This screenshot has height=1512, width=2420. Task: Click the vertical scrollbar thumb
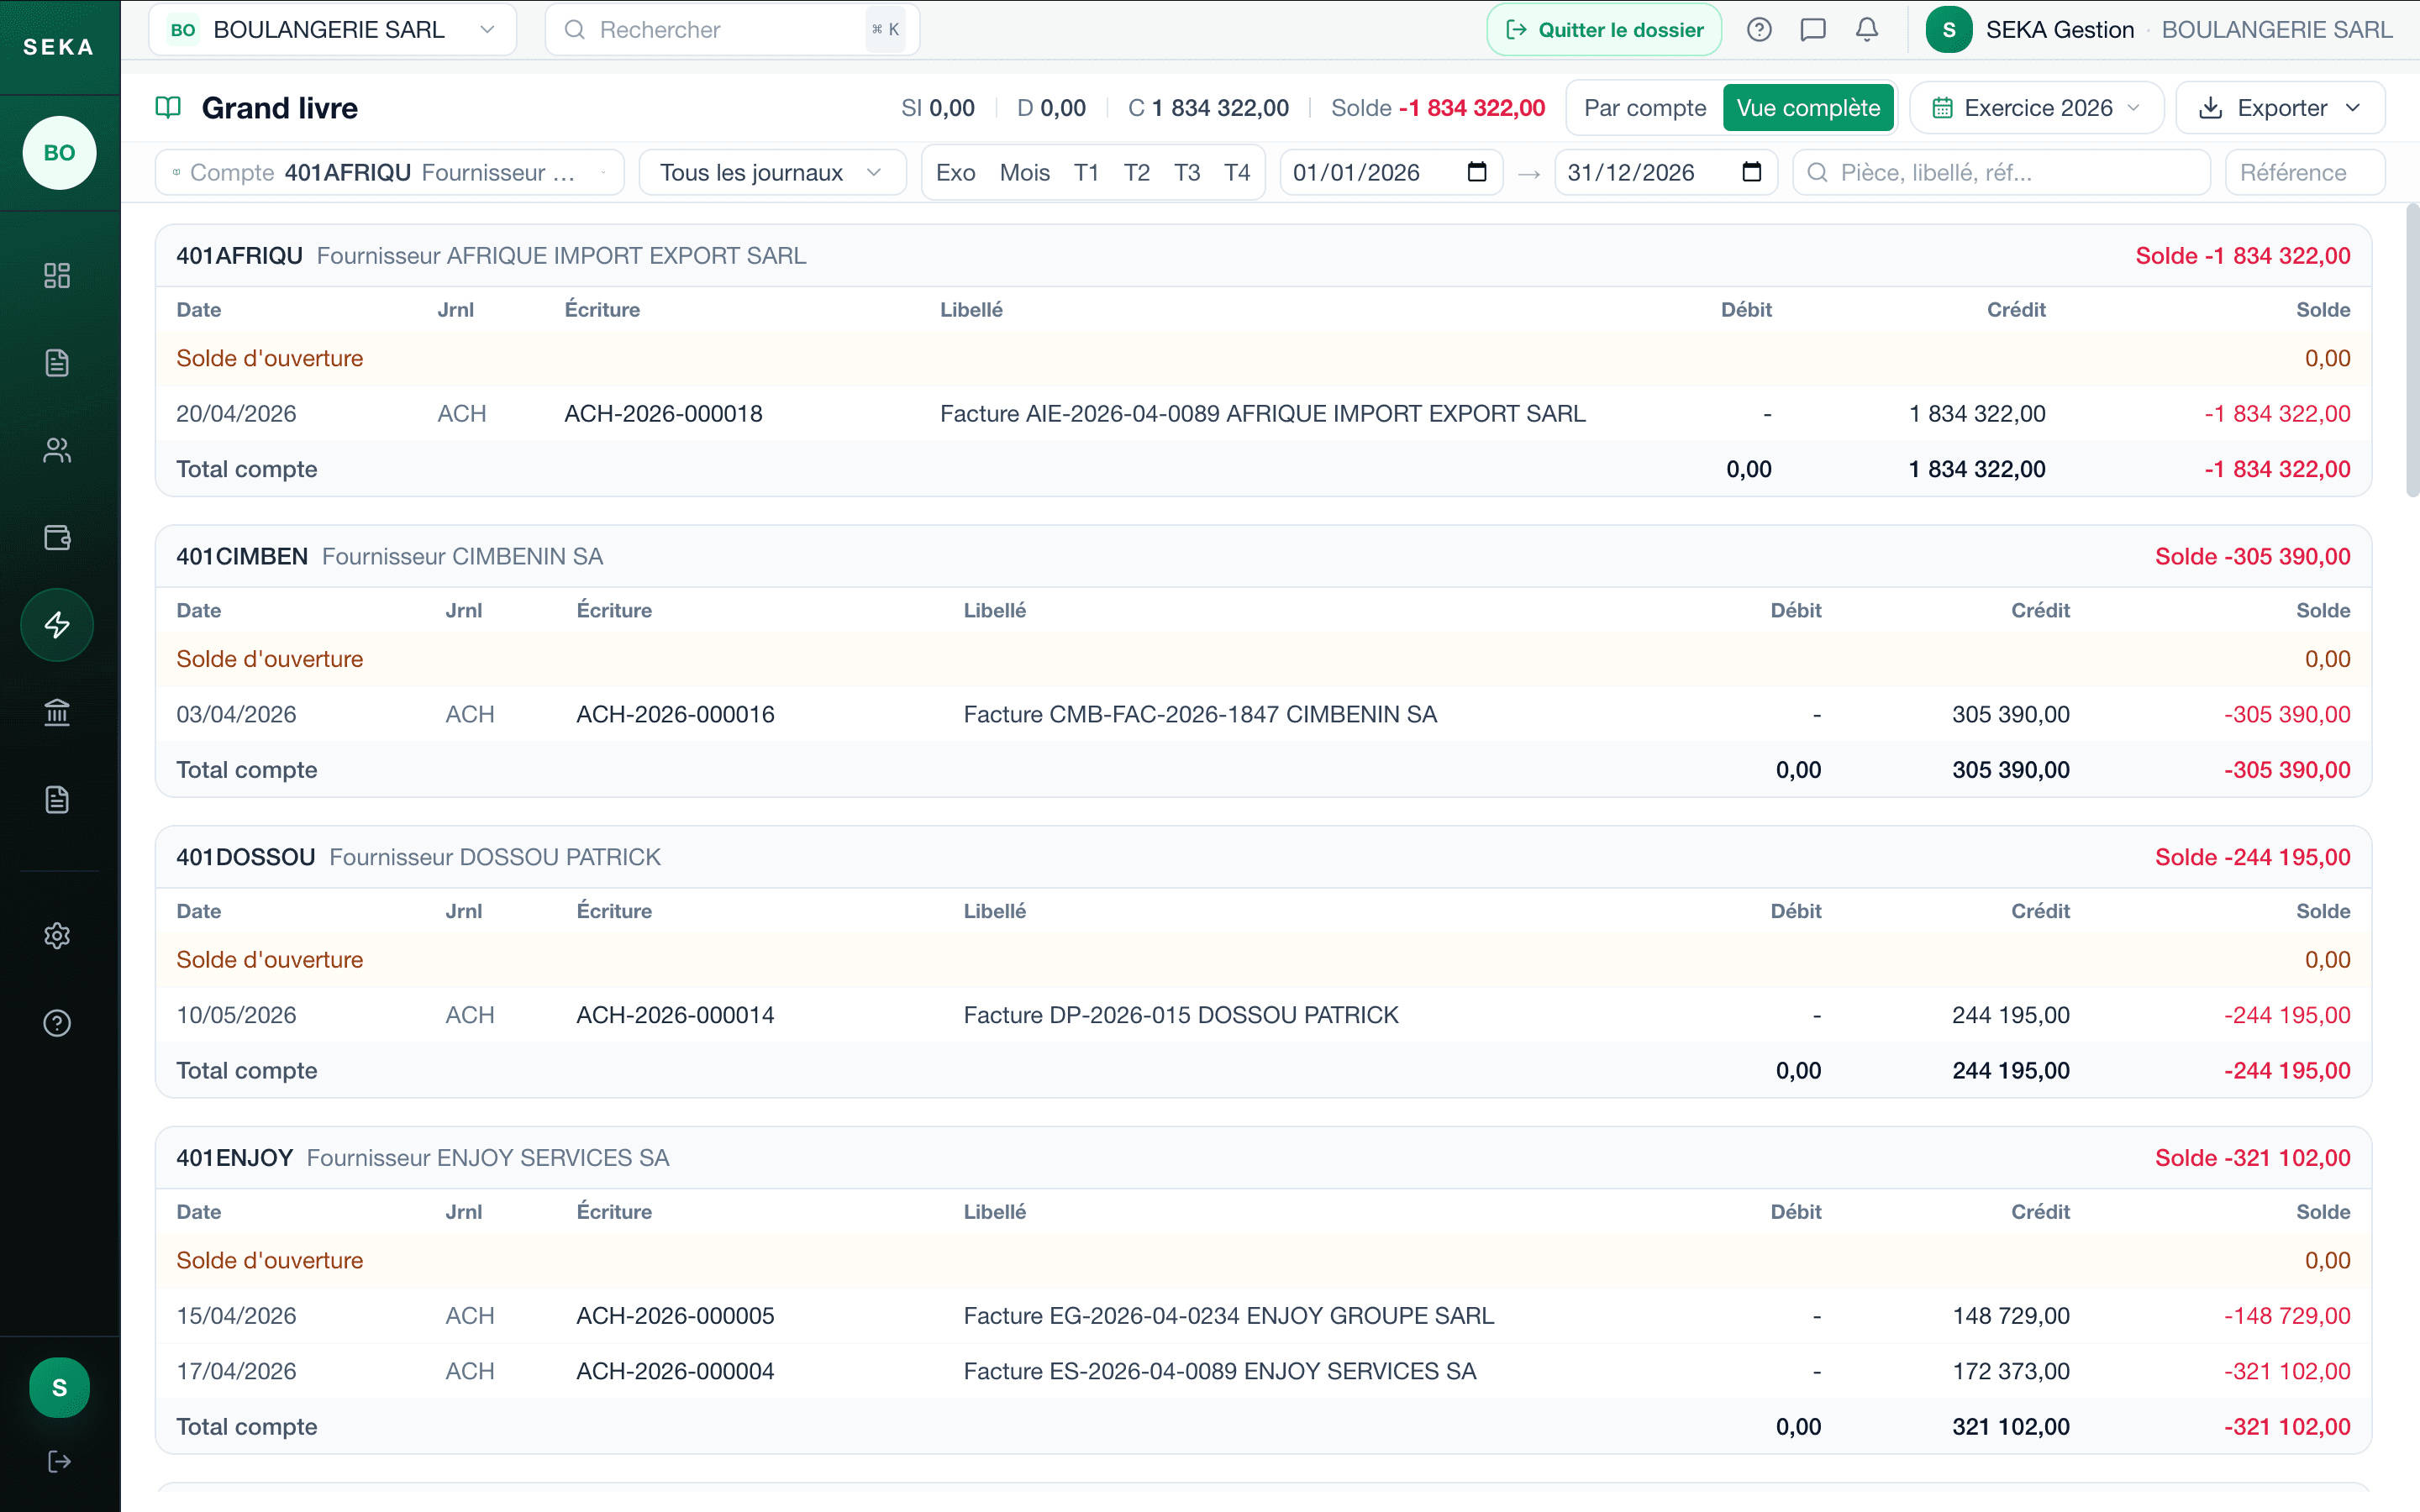pyautogui.click(x=2412, y=350)
